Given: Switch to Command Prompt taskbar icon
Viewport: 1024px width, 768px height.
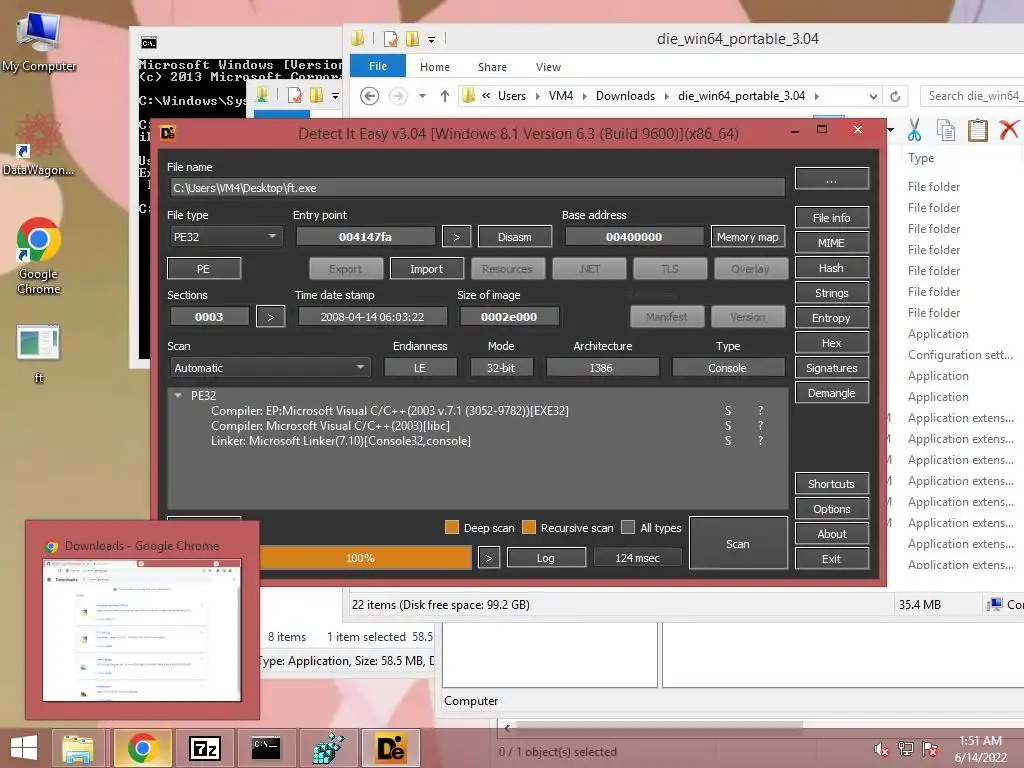Looking at the screenshot, I should [x=266, y=748].
